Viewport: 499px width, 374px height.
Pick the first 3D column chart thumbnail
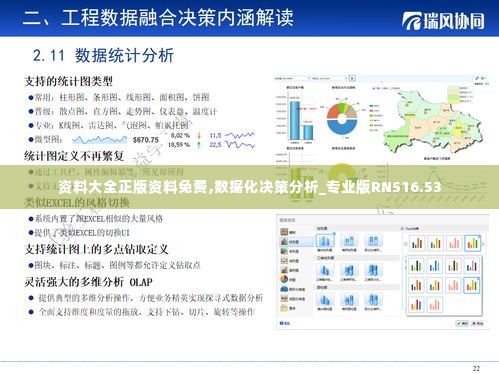[x=325, y=270]
